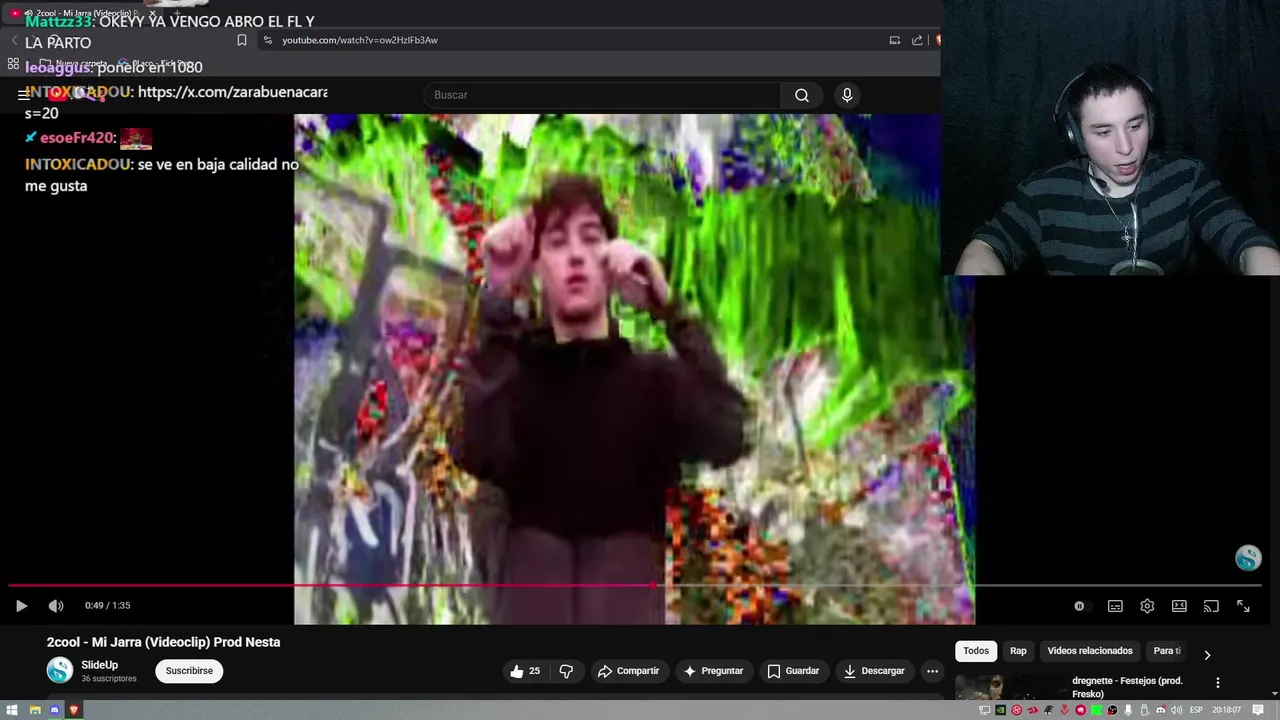Click the magnifier search button

coord(802,95)
